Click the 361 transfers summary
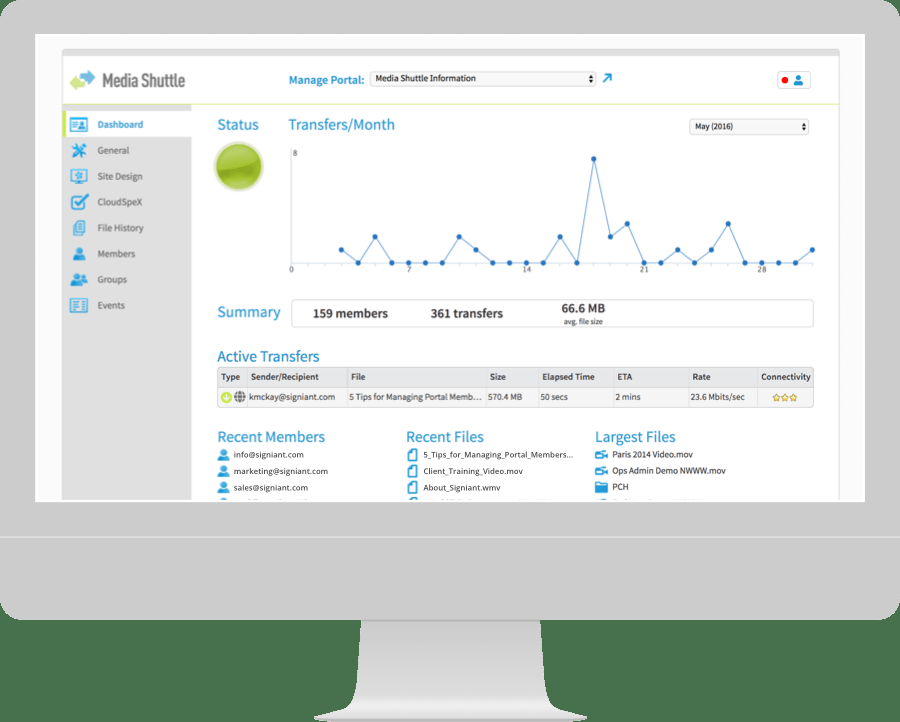Viewport: 900px width, 722px height. pyautogui.click(x=467, y=313)
